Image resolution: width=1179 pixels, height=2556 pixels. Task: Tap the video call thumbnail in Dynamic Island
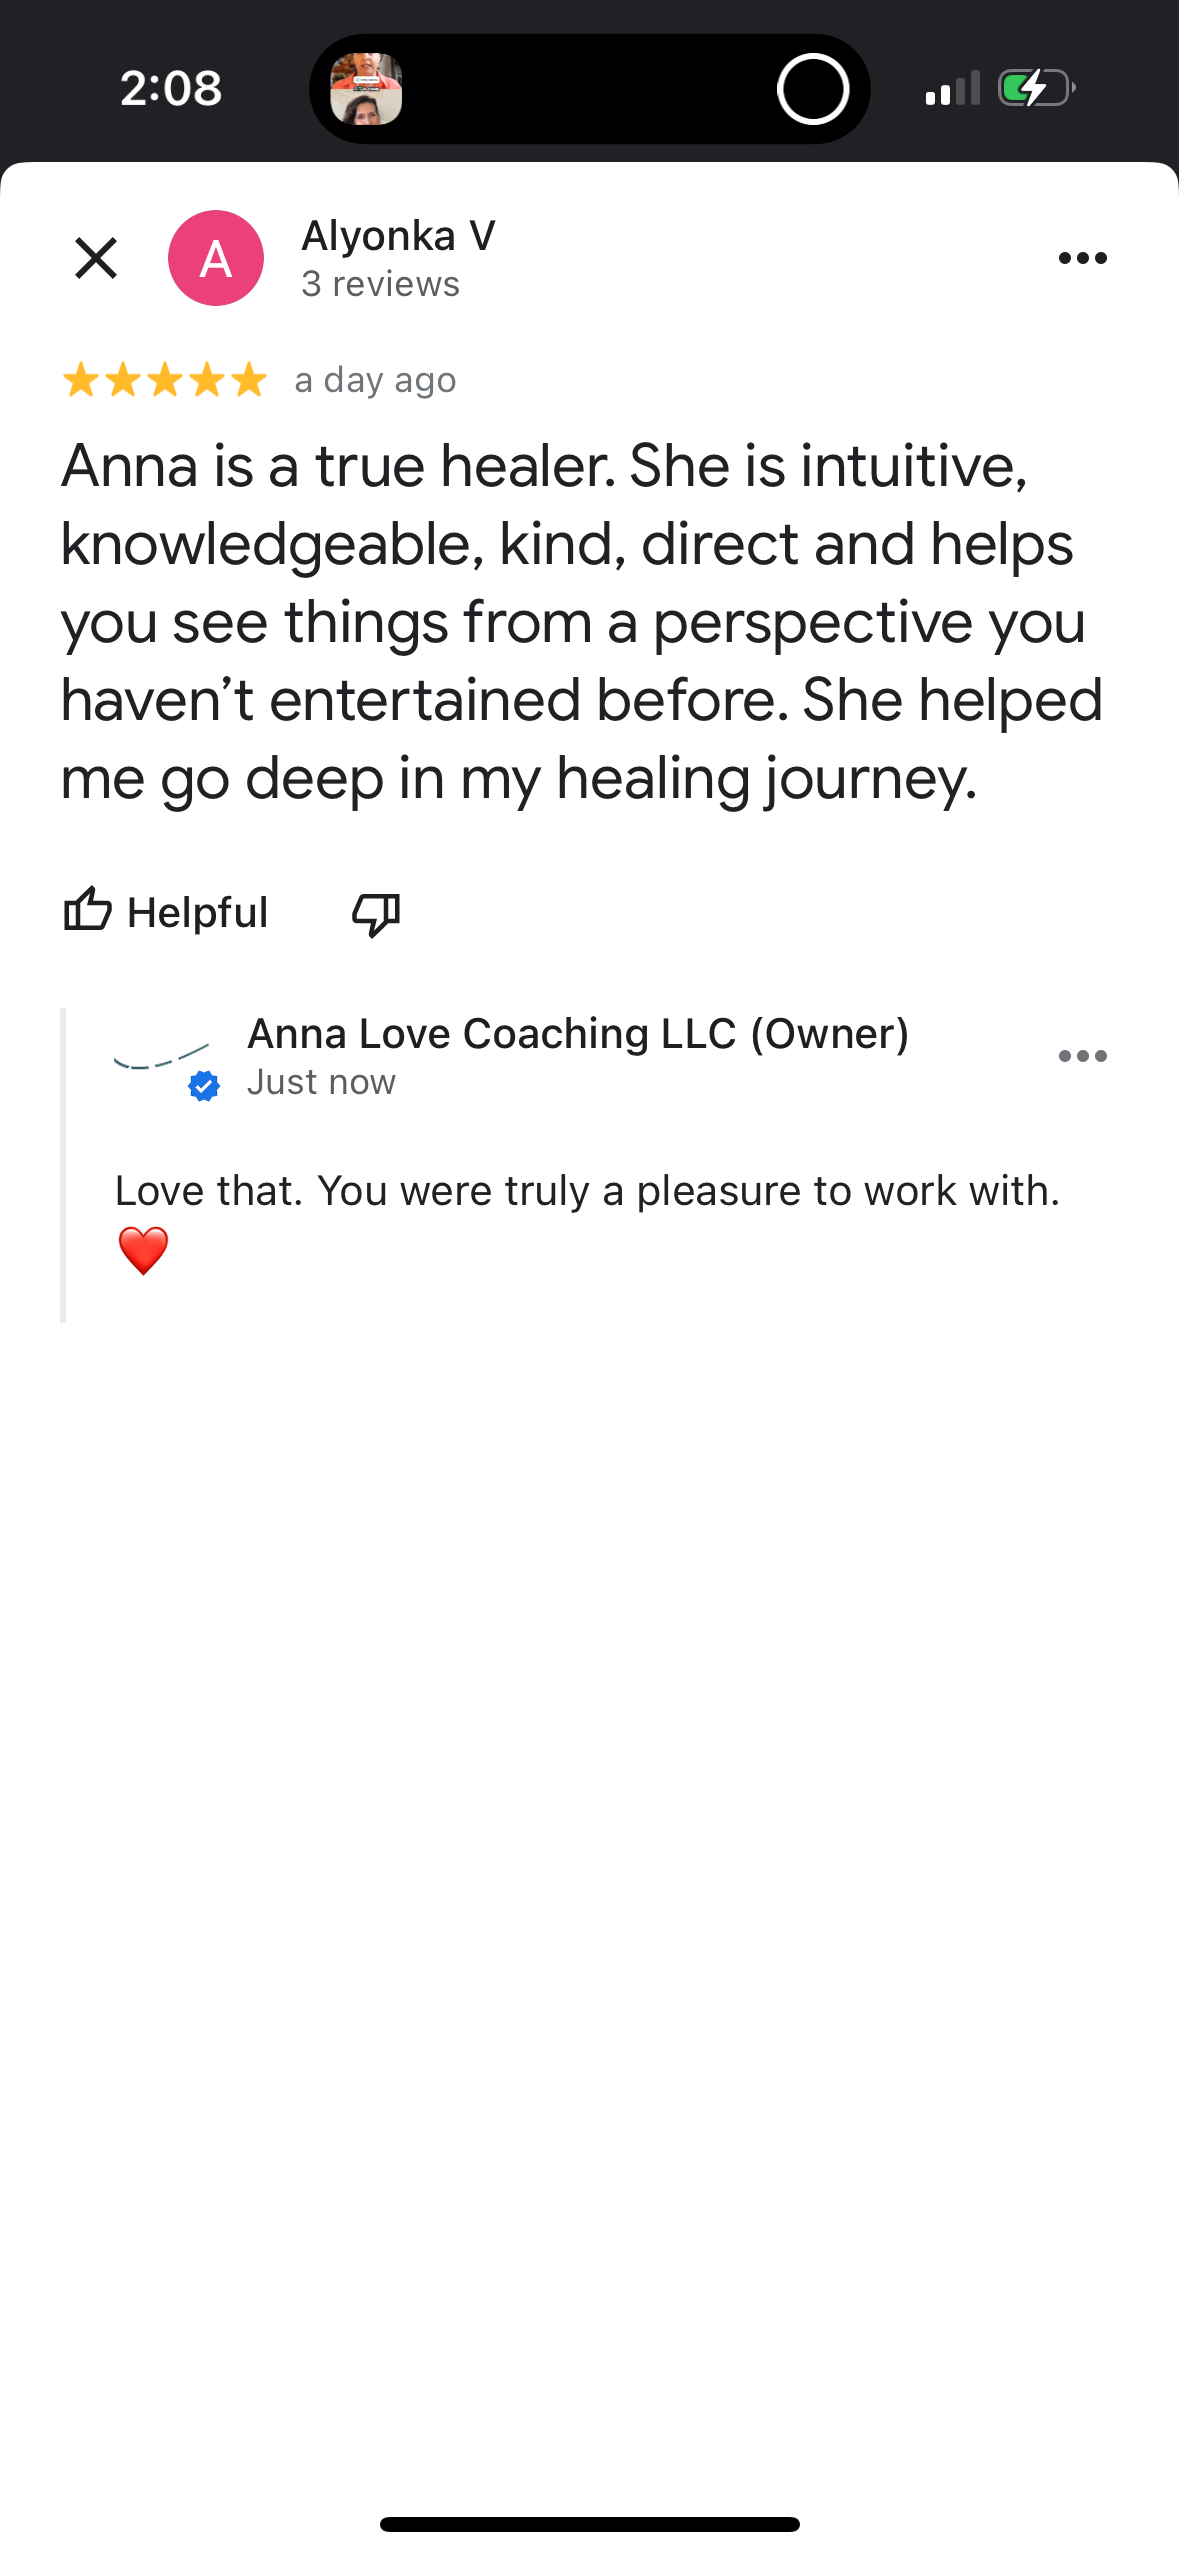coord(366,89)
